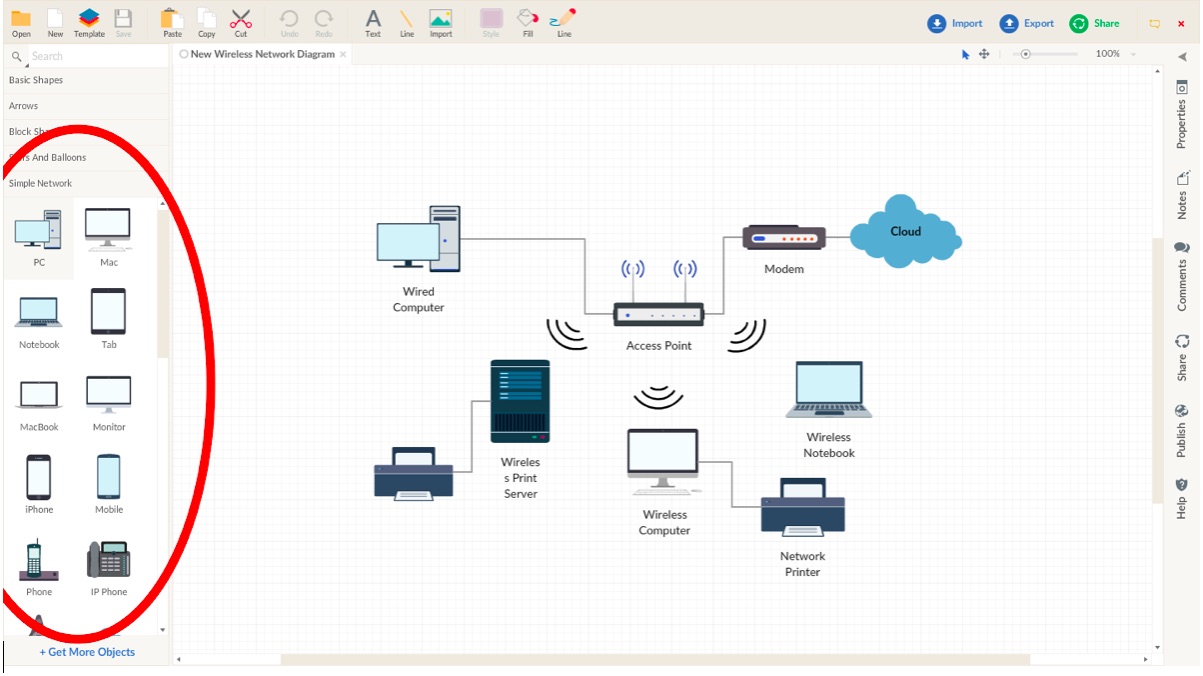The width and height of the screenshot is (1203, 676).
Task: Adjust the zoom level slider
Action: point(1026,54)
